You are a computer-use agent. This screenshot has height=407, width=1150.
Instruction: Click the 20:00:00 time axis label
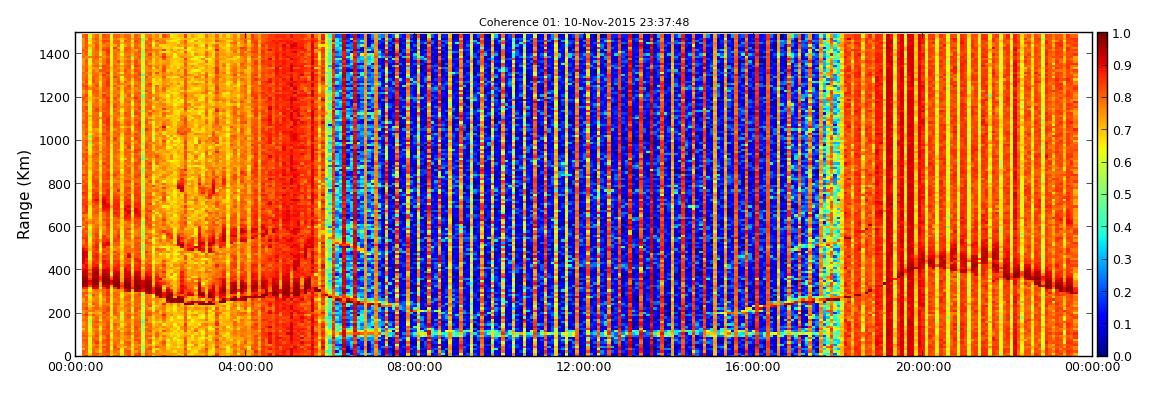pos(923,367)
